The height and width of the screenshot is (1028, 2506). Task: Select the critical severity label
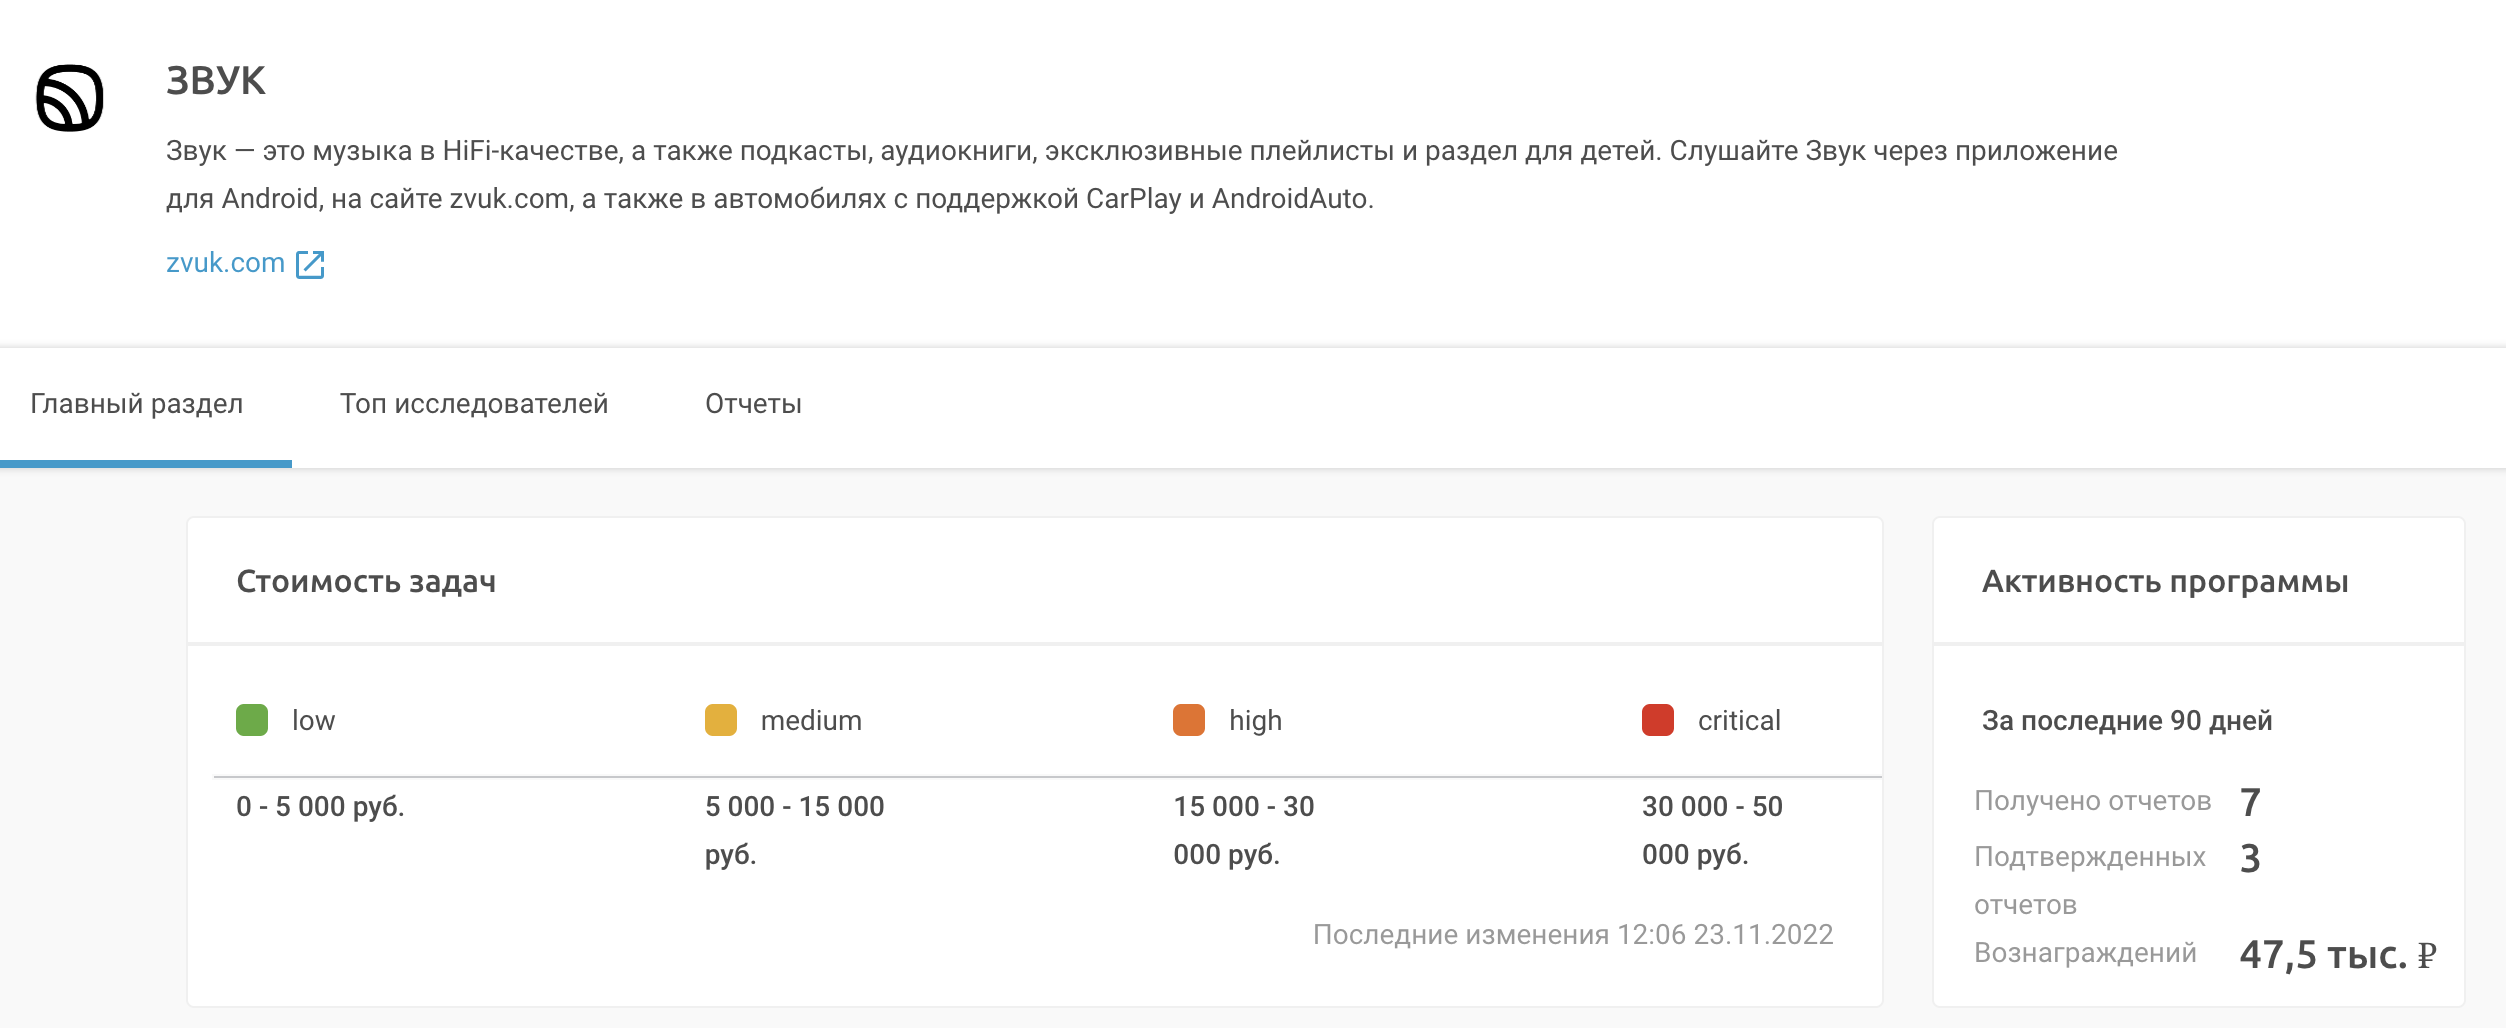point(1737,719)
